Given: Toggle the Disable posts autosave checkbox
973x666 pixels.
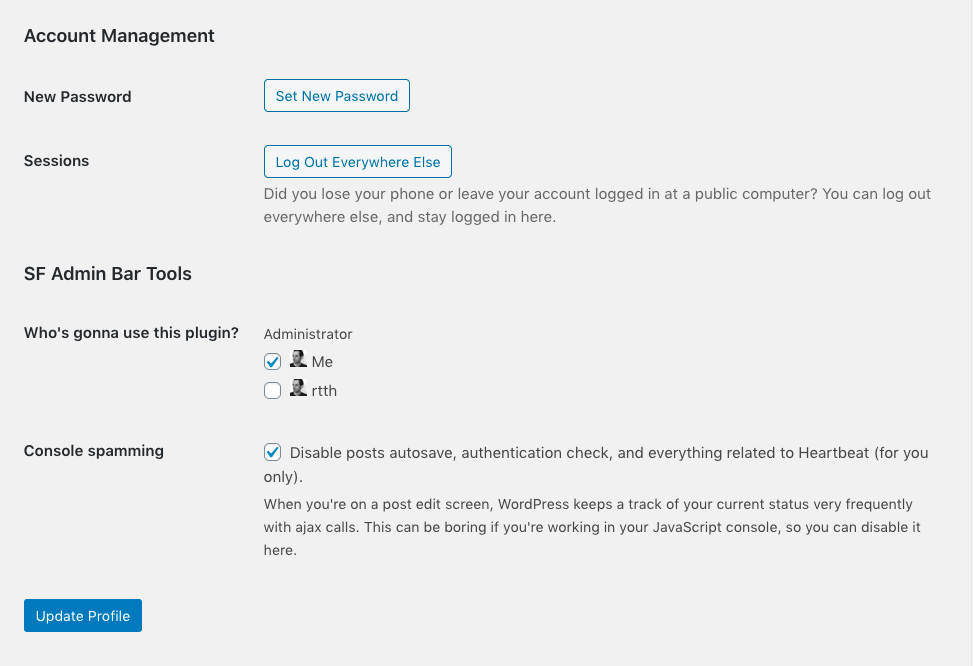Looking at the screenshot, I should pos(272,452).
